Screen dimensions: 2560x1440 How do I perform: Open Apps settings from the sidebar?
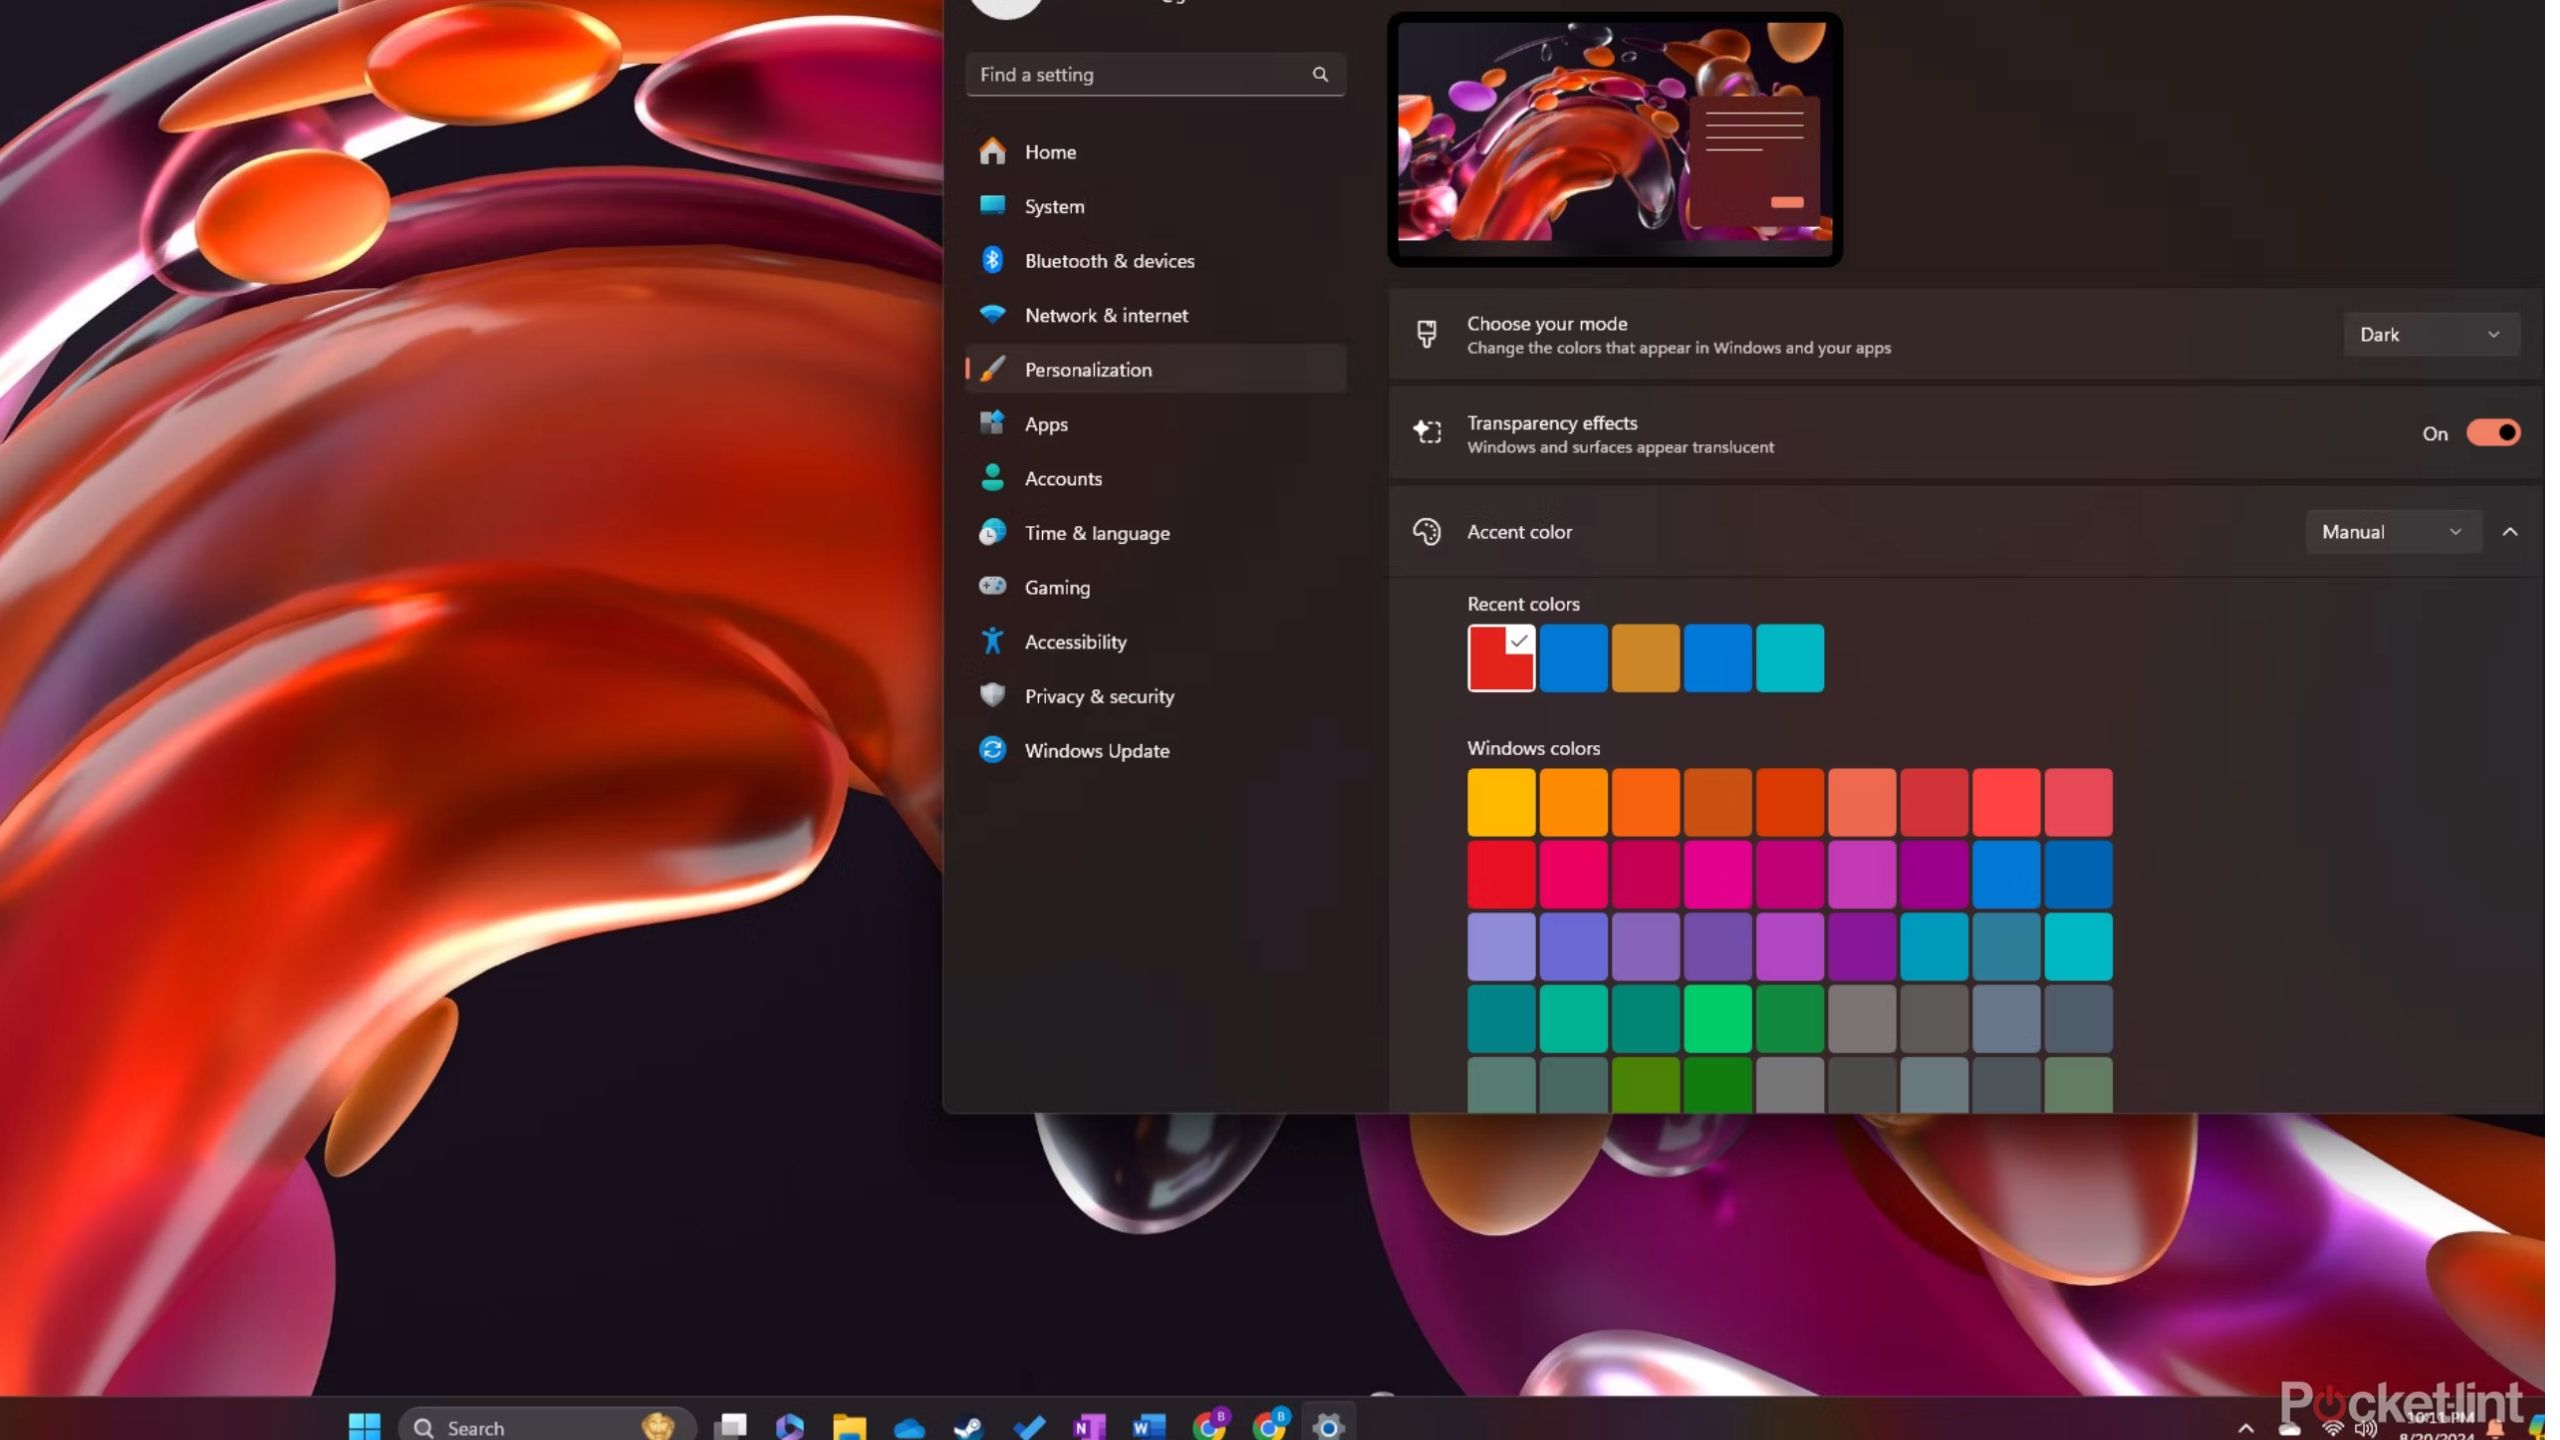click(x=1046, y=424)
